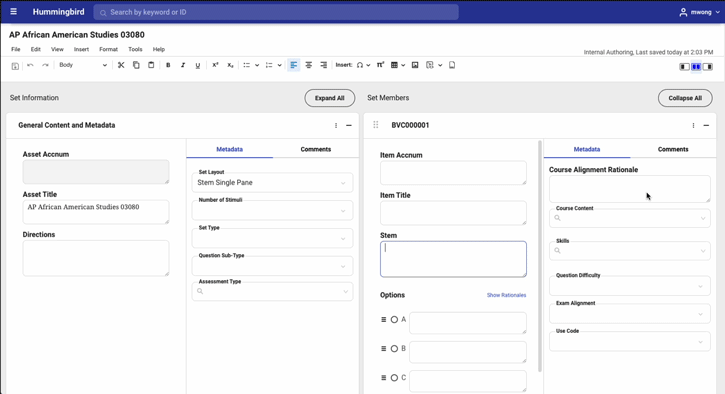Click the Directions text field
Screen dimensions: 725x394
coord(96,258)
